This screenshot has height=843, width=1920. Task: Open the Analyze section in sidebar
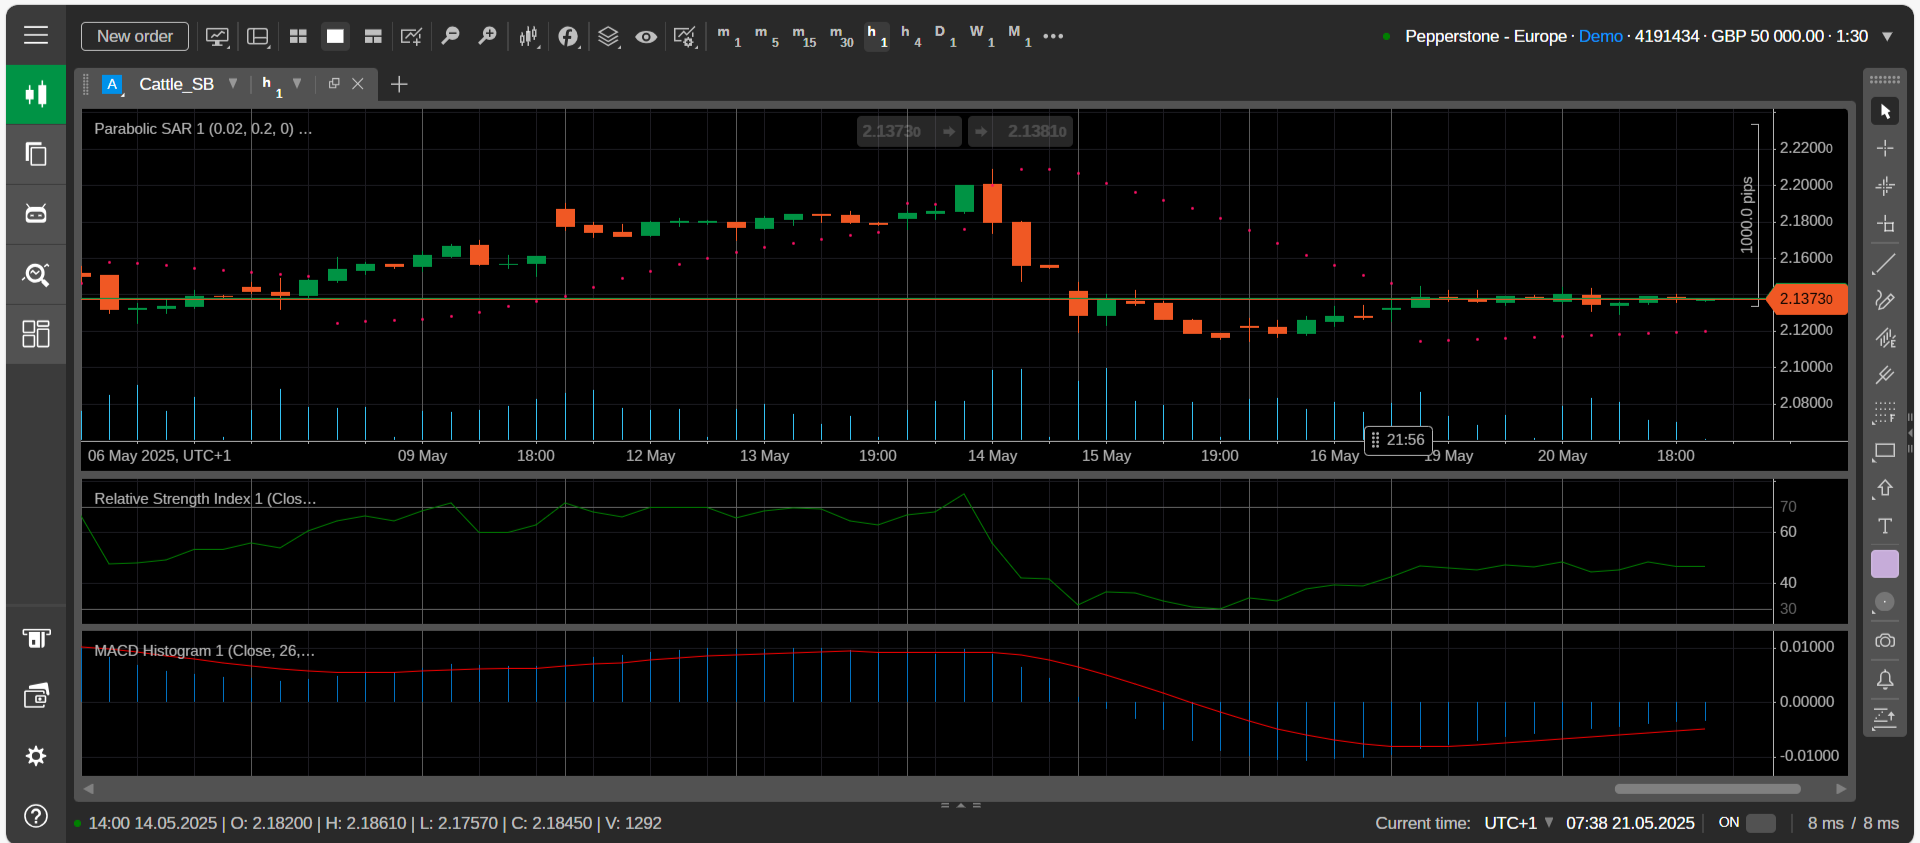coord(36,274)
